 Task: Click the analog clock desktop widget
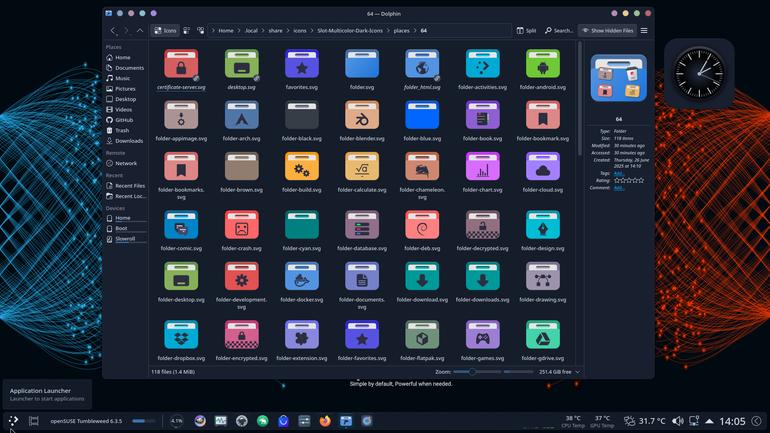click(699, 73)
